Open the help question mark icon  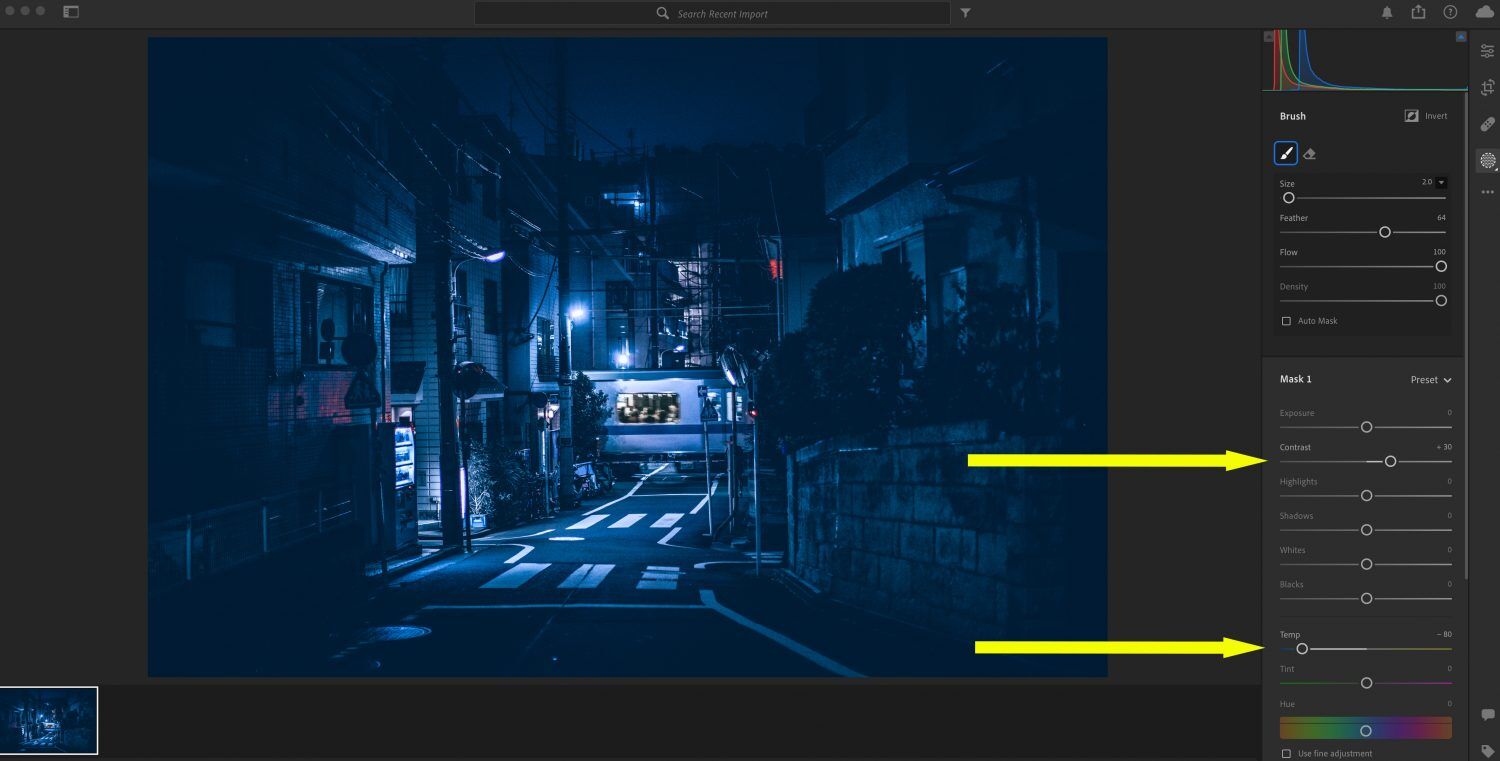1450,12
